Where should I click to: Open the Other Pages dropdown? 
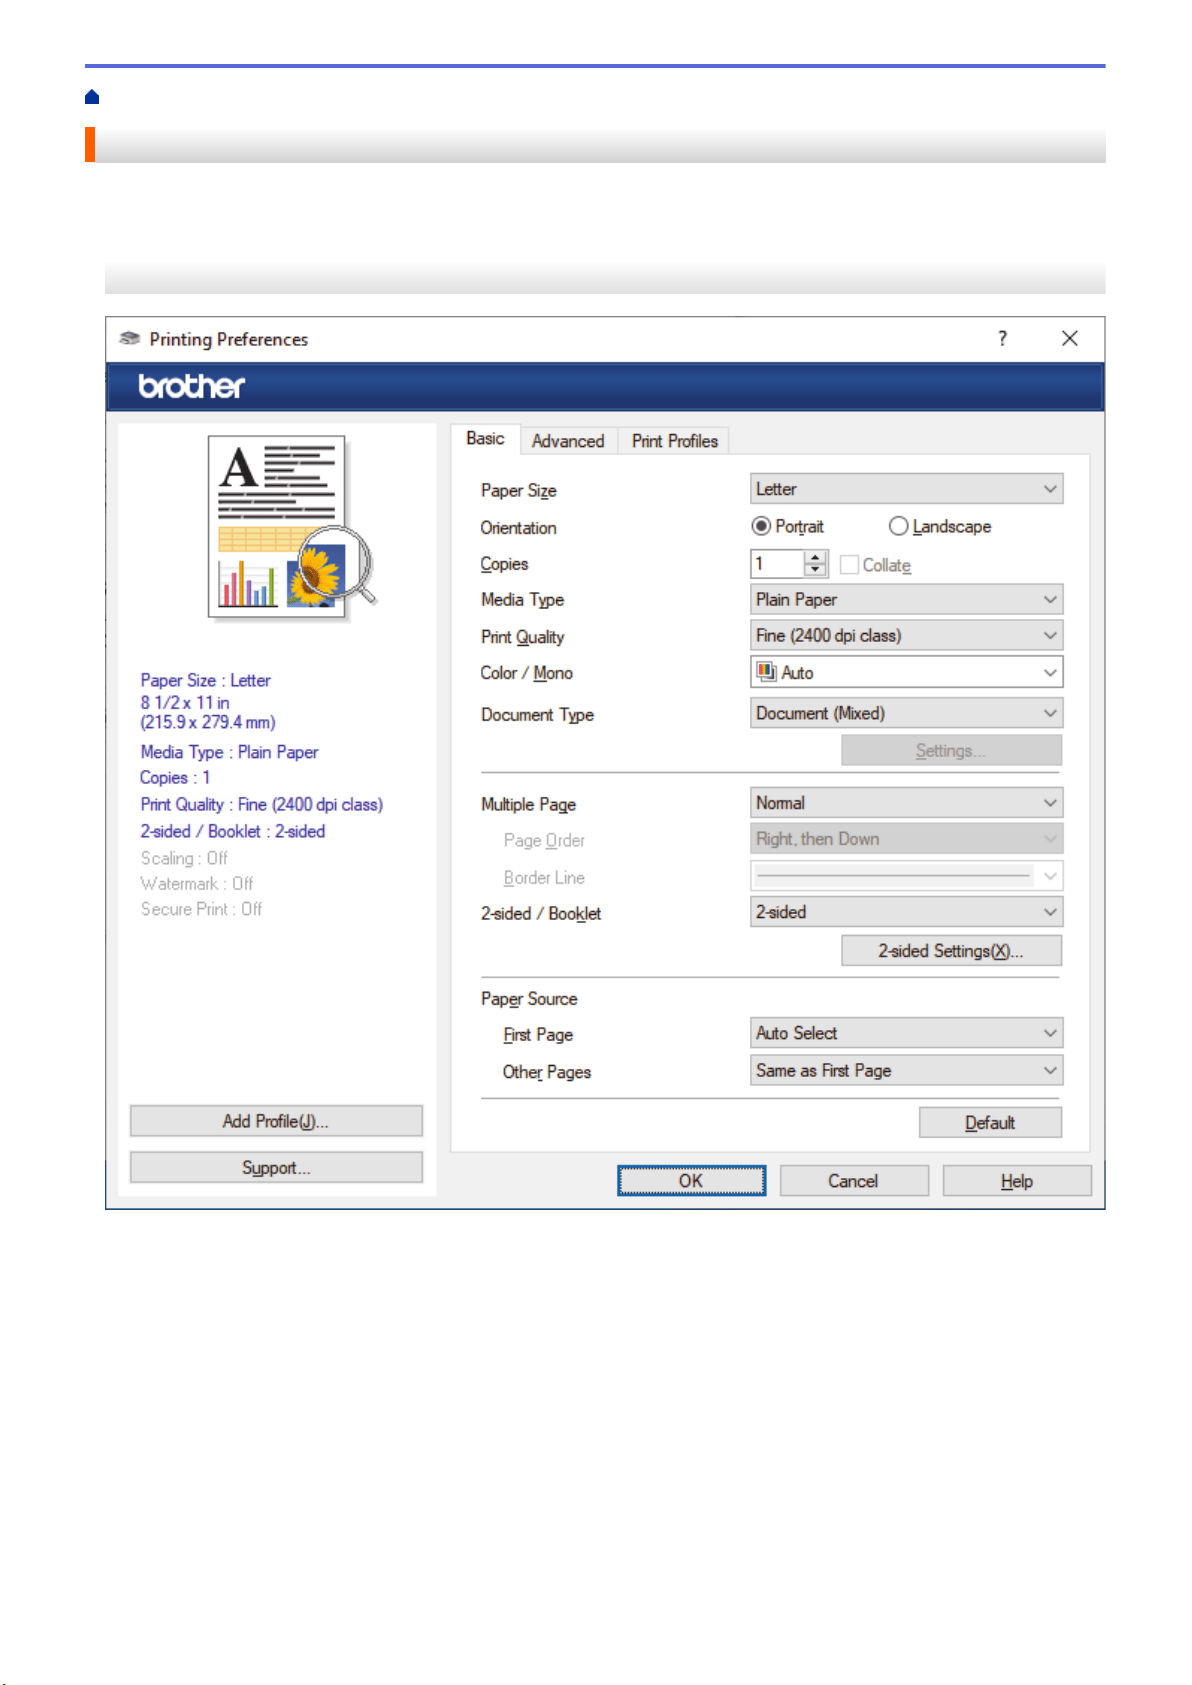click(906, 1070)
